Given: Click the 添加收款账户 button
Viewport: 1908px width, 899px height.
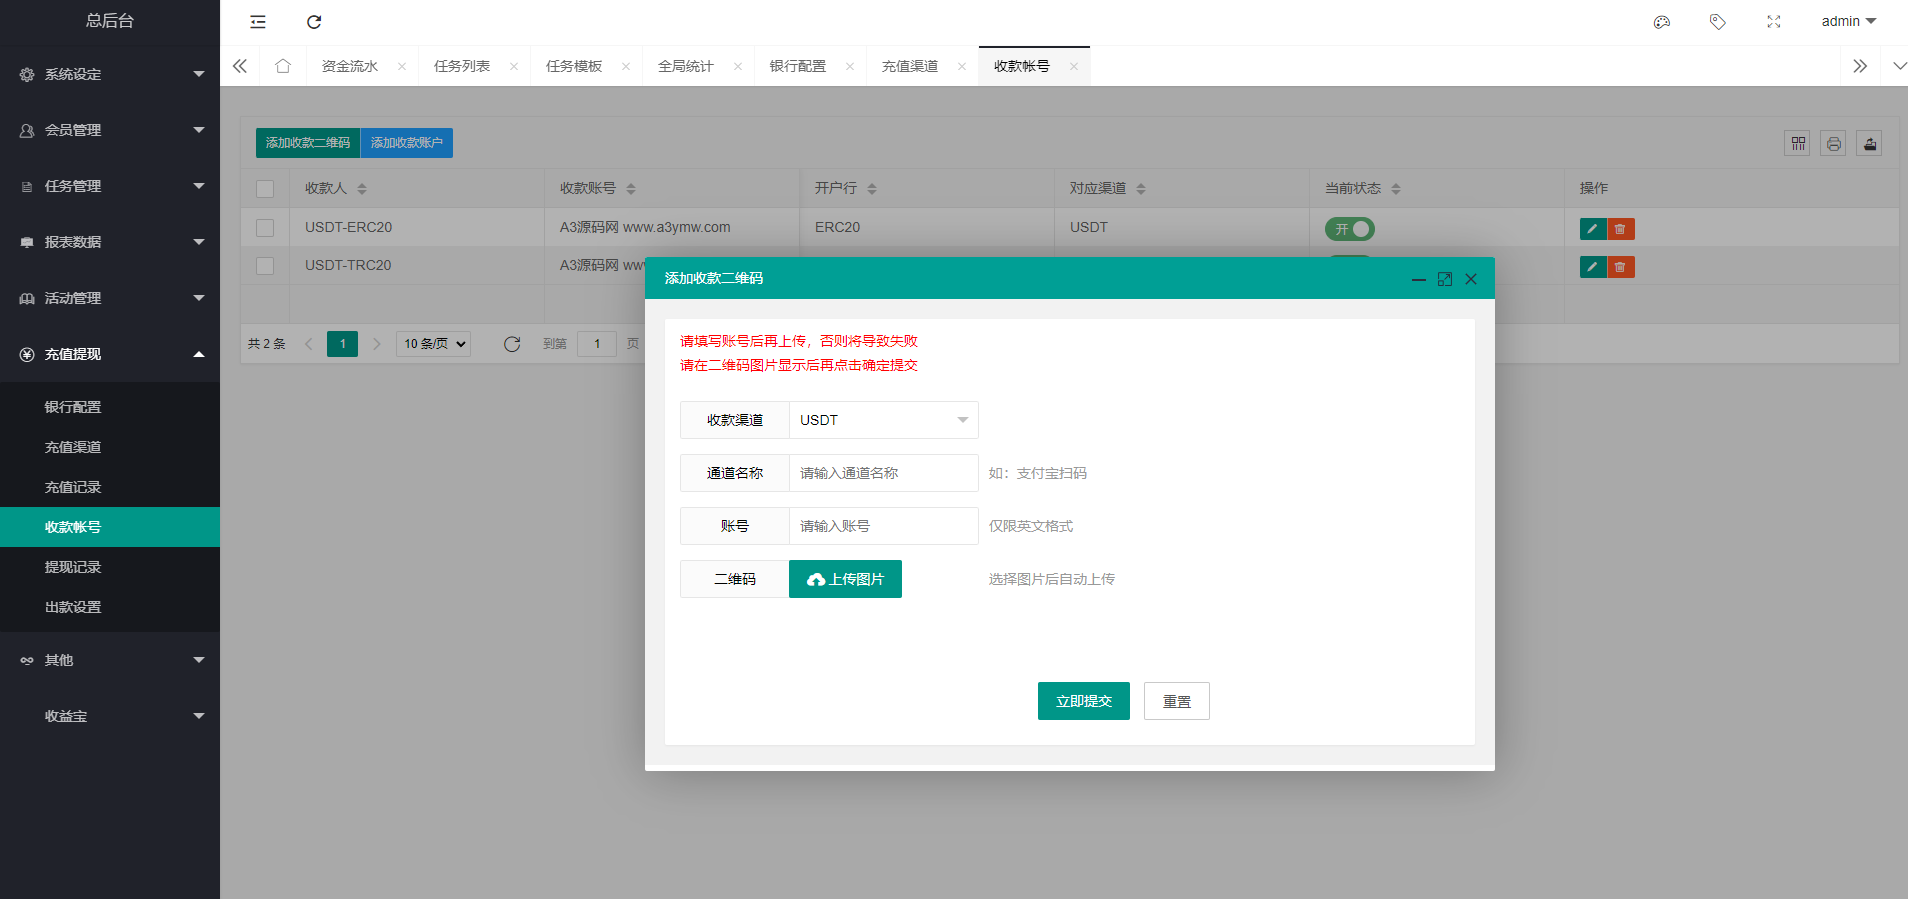Looking at the screenshot, I should pos(407,143).
